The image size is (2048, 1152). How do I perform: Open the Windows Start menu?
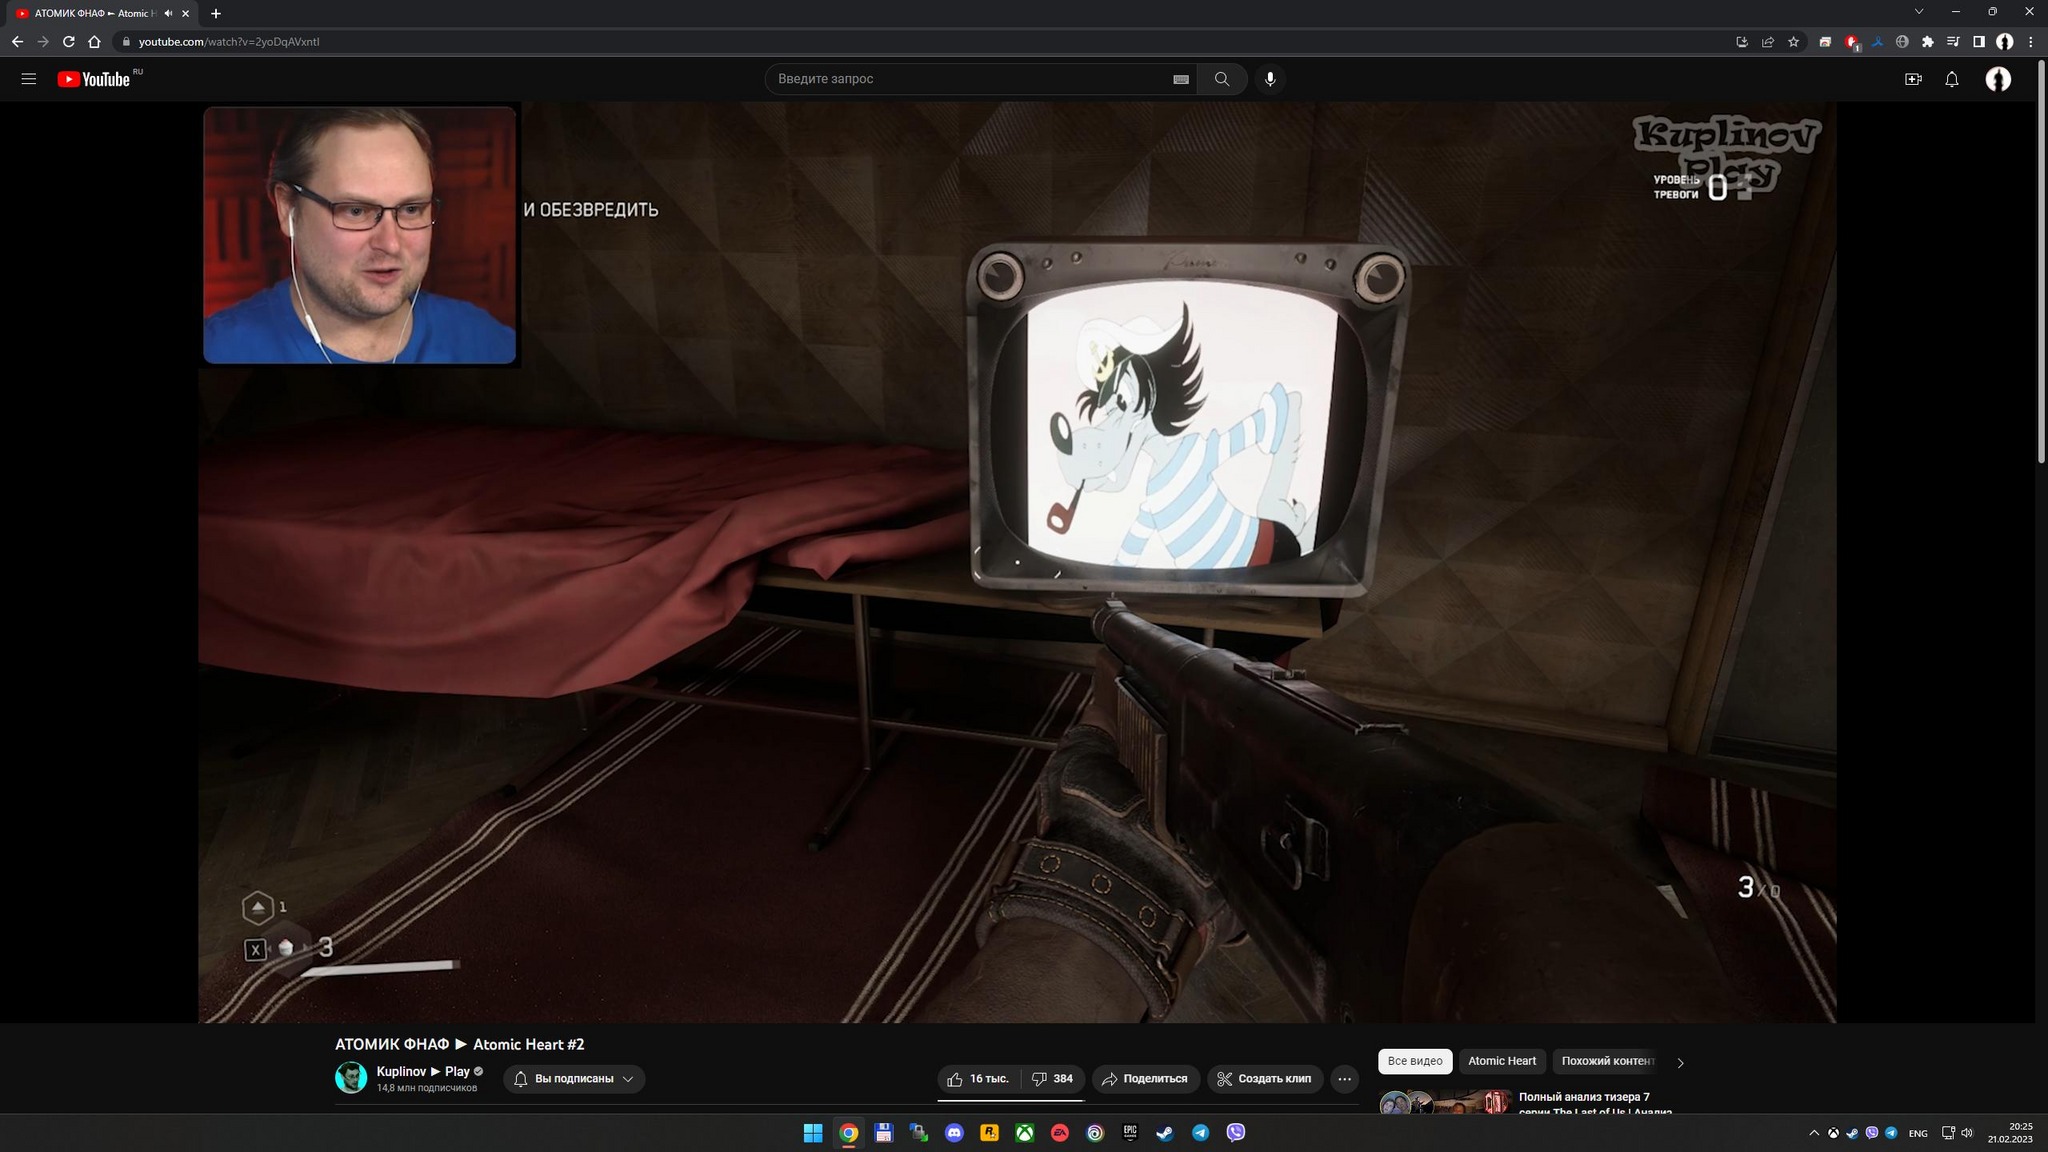point(813,1133)
